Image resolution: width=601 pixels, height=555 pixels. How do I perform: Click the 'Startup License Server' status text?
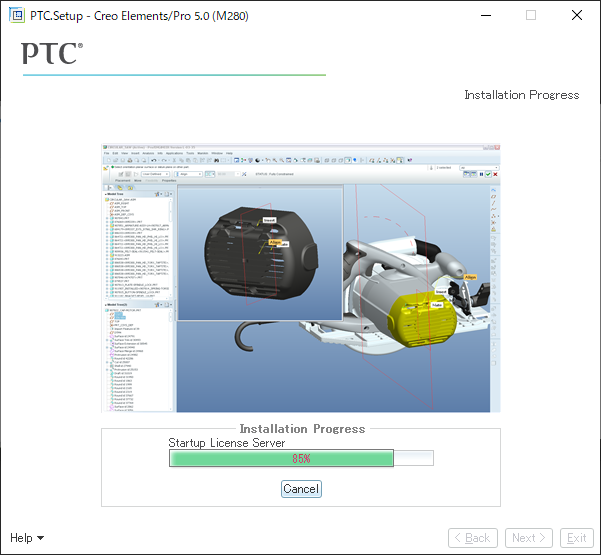point(227,443)
